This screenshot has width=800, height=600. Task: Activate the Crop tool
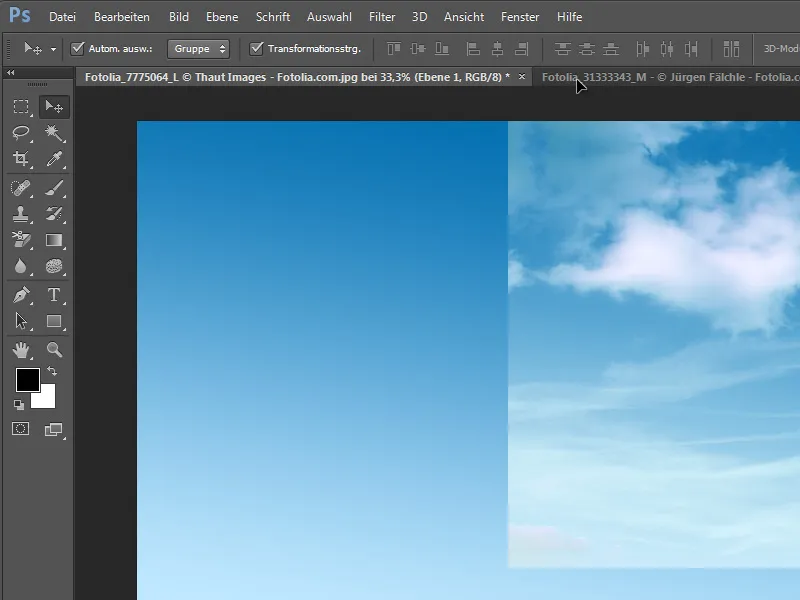(x=21, y=159)
